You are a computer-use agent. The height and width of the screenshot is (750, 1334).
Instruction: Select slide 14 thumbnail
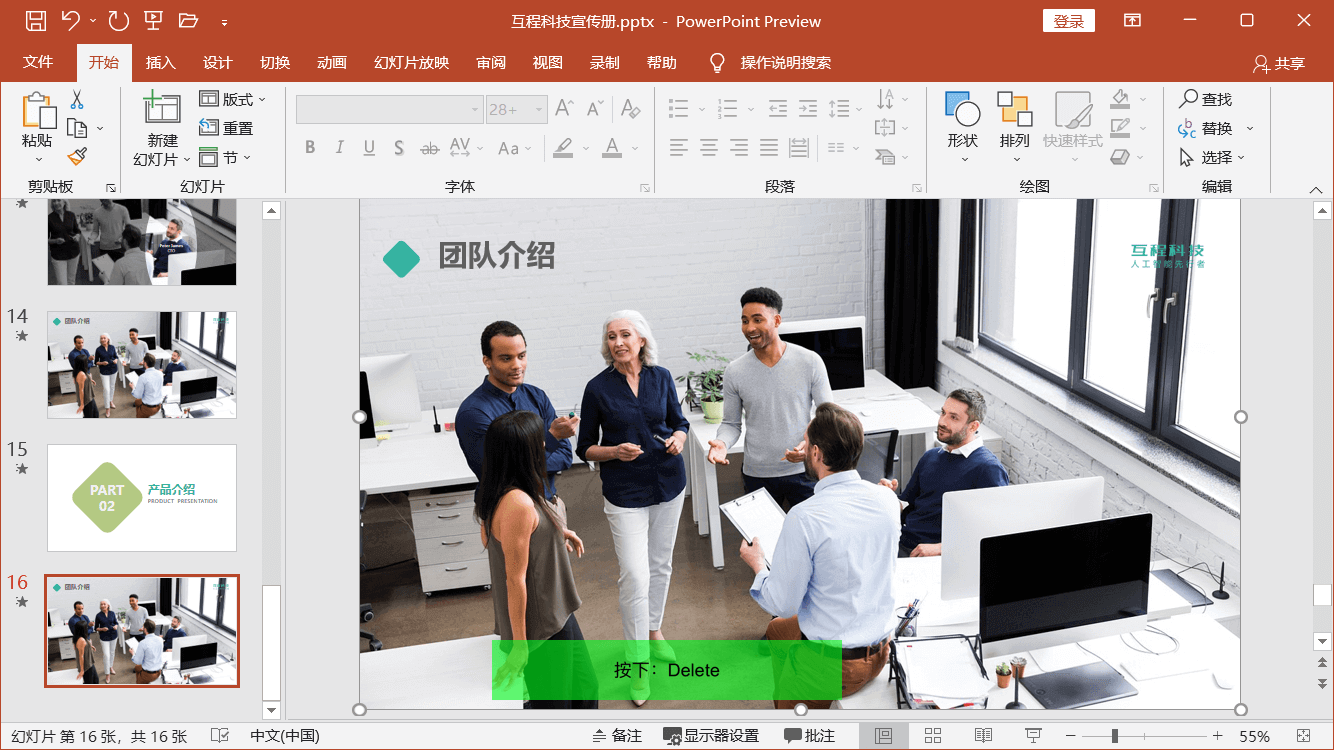pos(142,364)
